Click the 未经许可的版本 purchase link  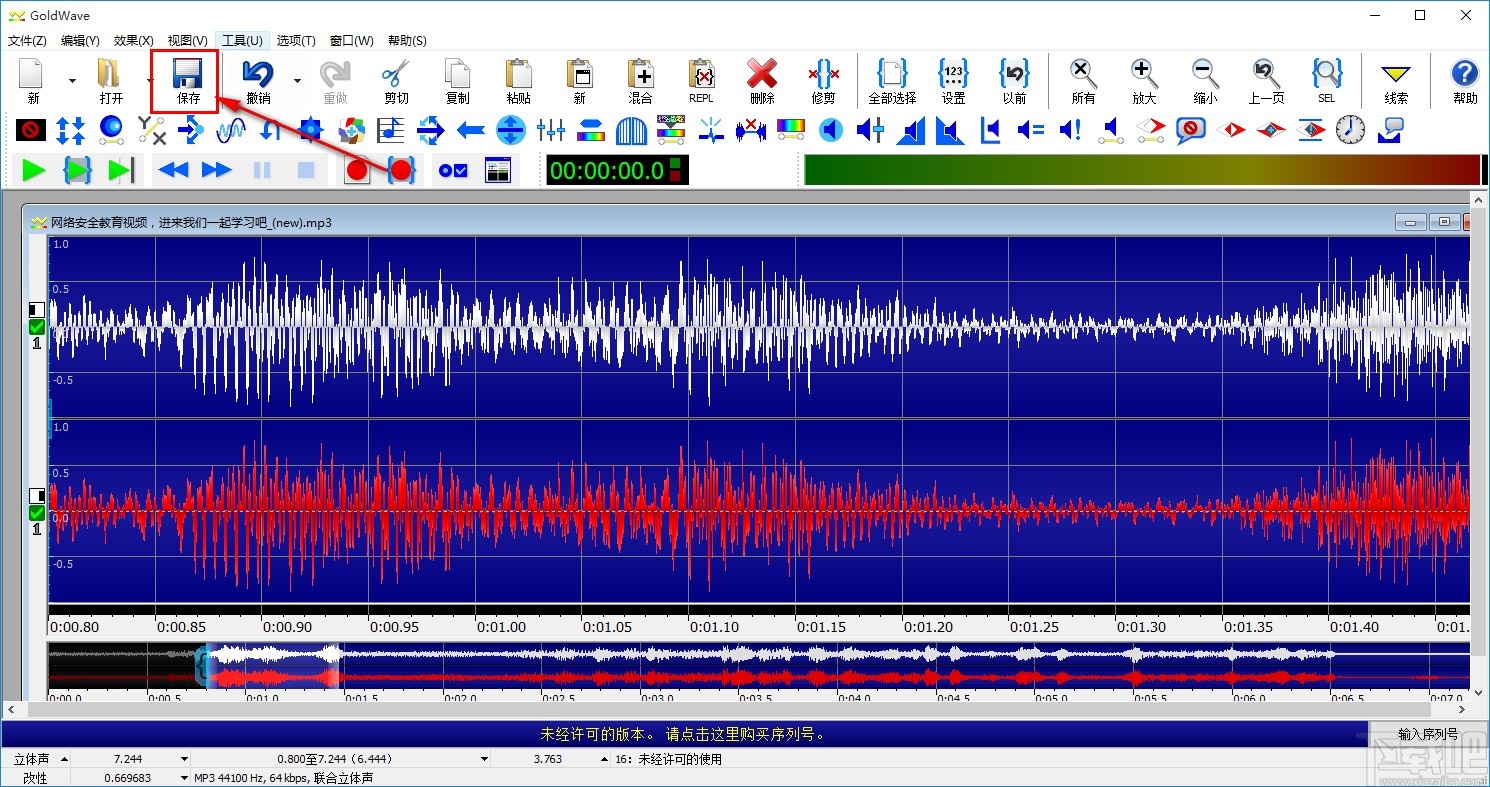683,734
